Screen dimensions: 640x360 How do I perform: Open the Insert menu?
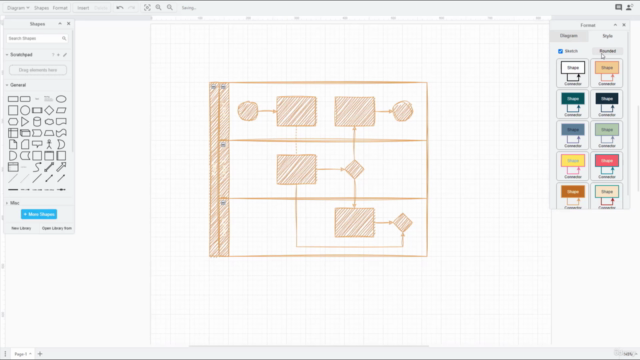click(83, 8)
